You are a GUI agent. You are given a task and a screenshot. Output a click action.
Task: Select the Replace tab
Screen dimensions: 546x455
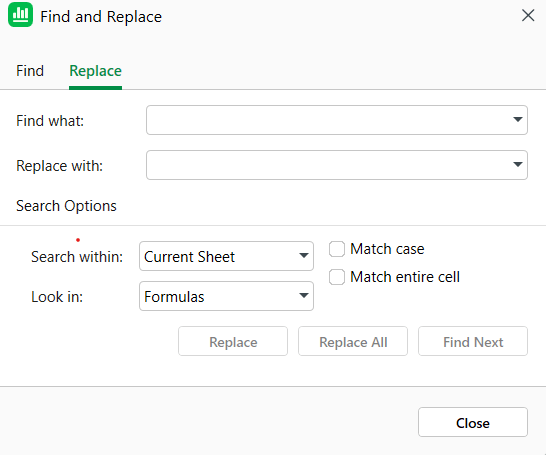point(95,71)
